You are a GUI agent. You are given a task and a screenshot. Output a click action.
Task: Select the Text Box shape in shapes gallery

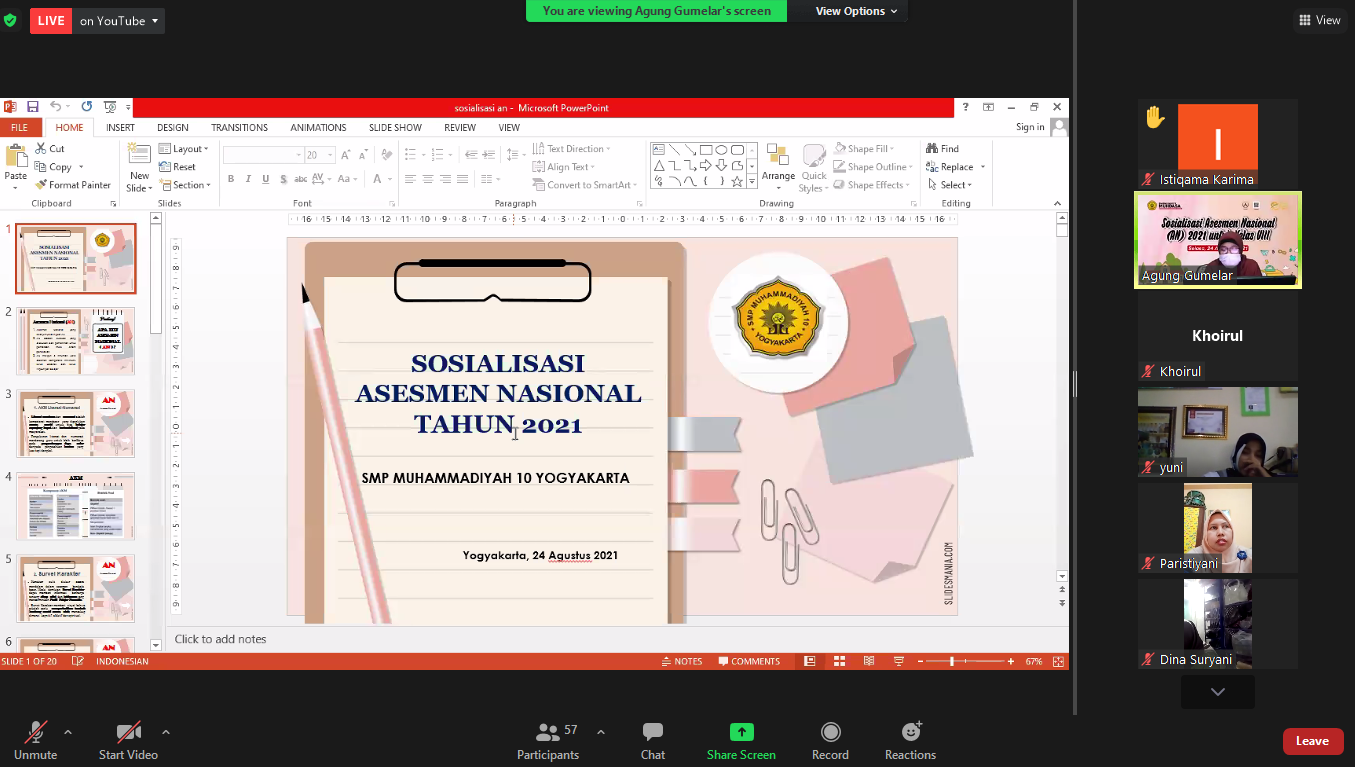(x=659, y=150)
